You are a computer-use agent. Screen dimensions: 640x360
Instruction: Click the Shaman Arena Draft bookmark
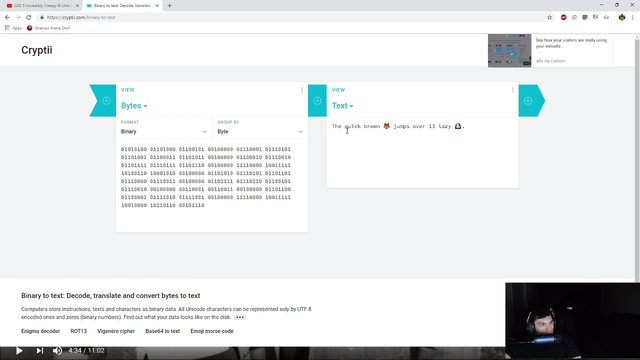[49, 28]
